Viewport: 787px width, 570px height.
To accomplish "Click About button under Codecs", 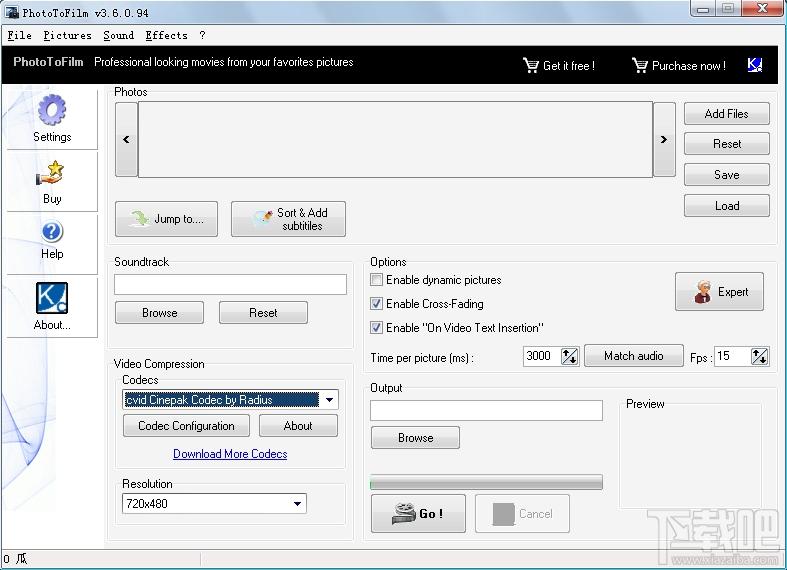I will pos(298,426).
